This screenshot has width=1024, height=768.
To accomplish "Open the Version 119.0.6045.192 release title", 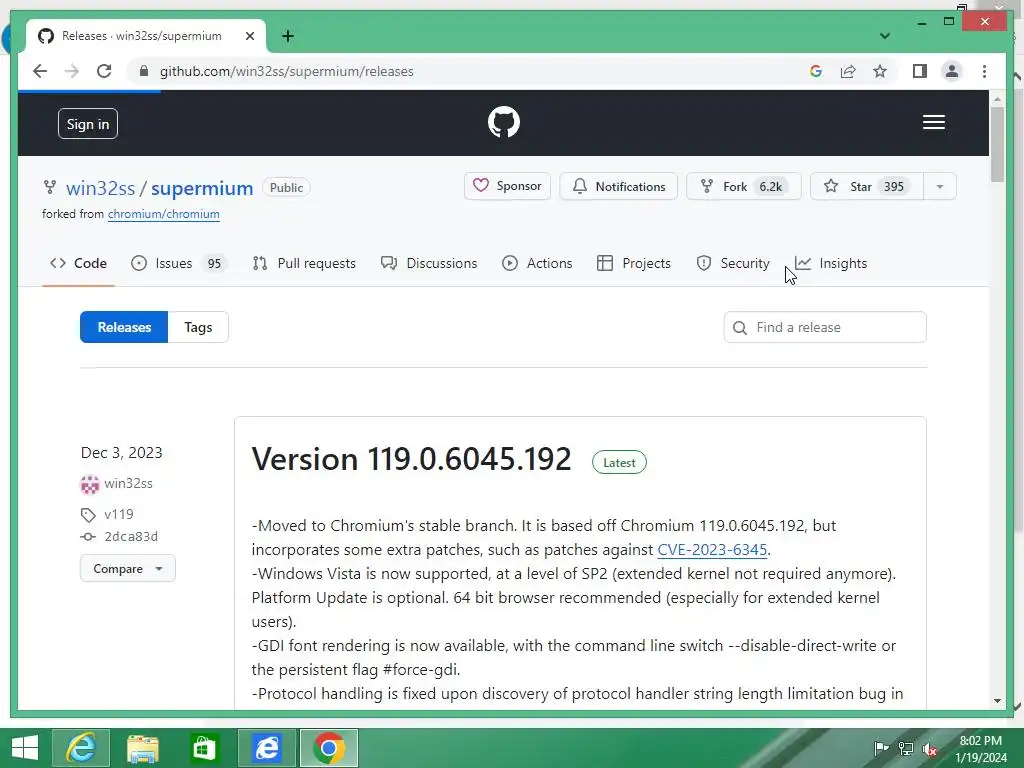I will (x=411, y=458).
